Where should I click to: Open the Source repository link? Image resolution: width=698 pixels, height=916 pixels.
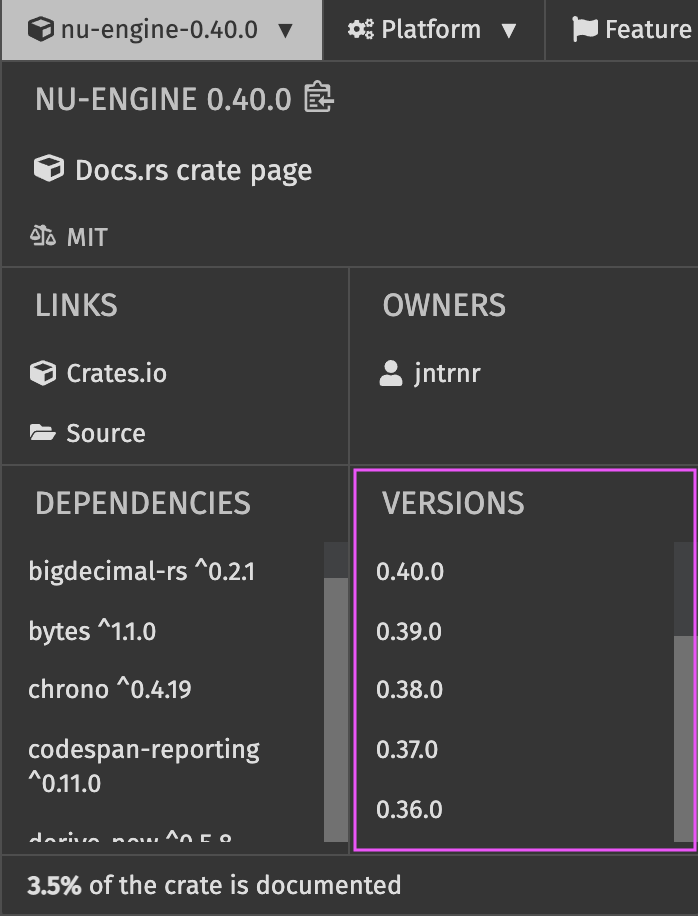coord(105,433)
